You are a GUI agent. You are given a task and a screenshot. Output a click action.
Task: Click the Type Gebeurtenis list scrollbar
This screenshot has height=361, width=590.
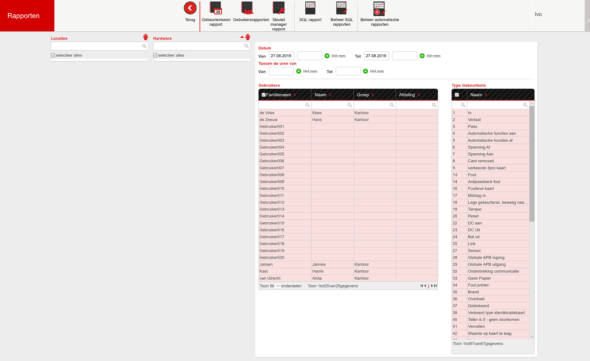tap(532, 164)
